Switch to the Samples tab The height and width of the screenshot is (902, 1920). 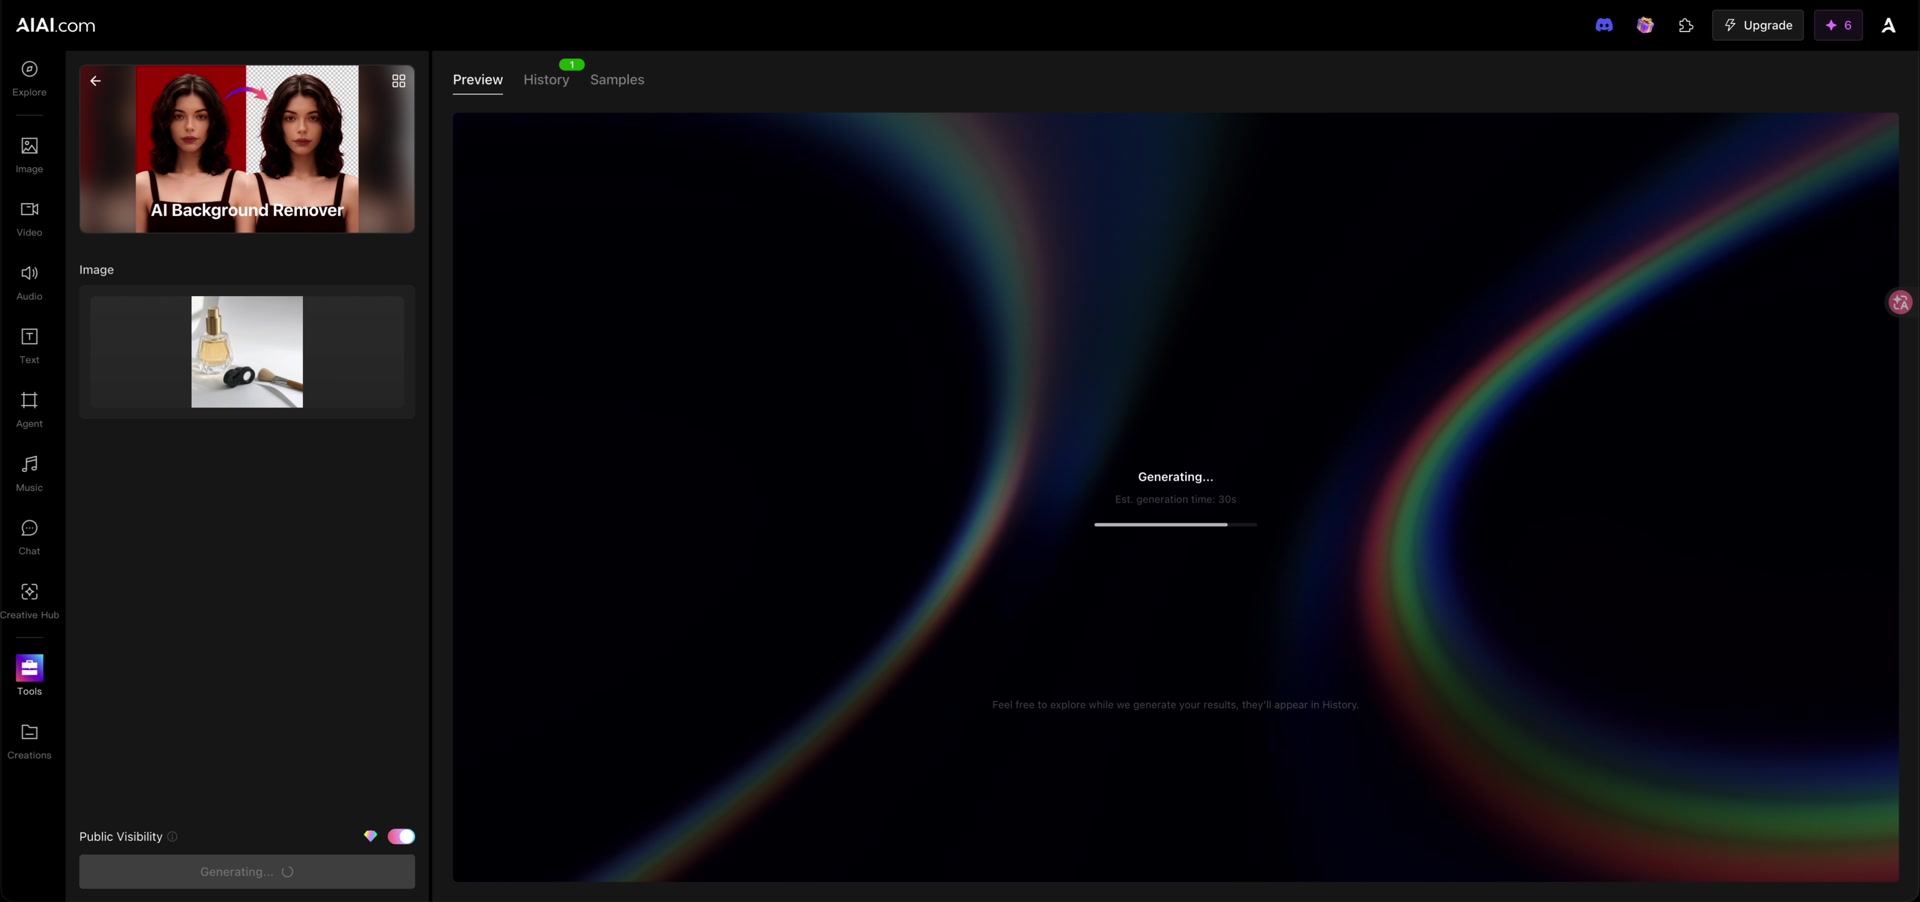pos(617,80)
